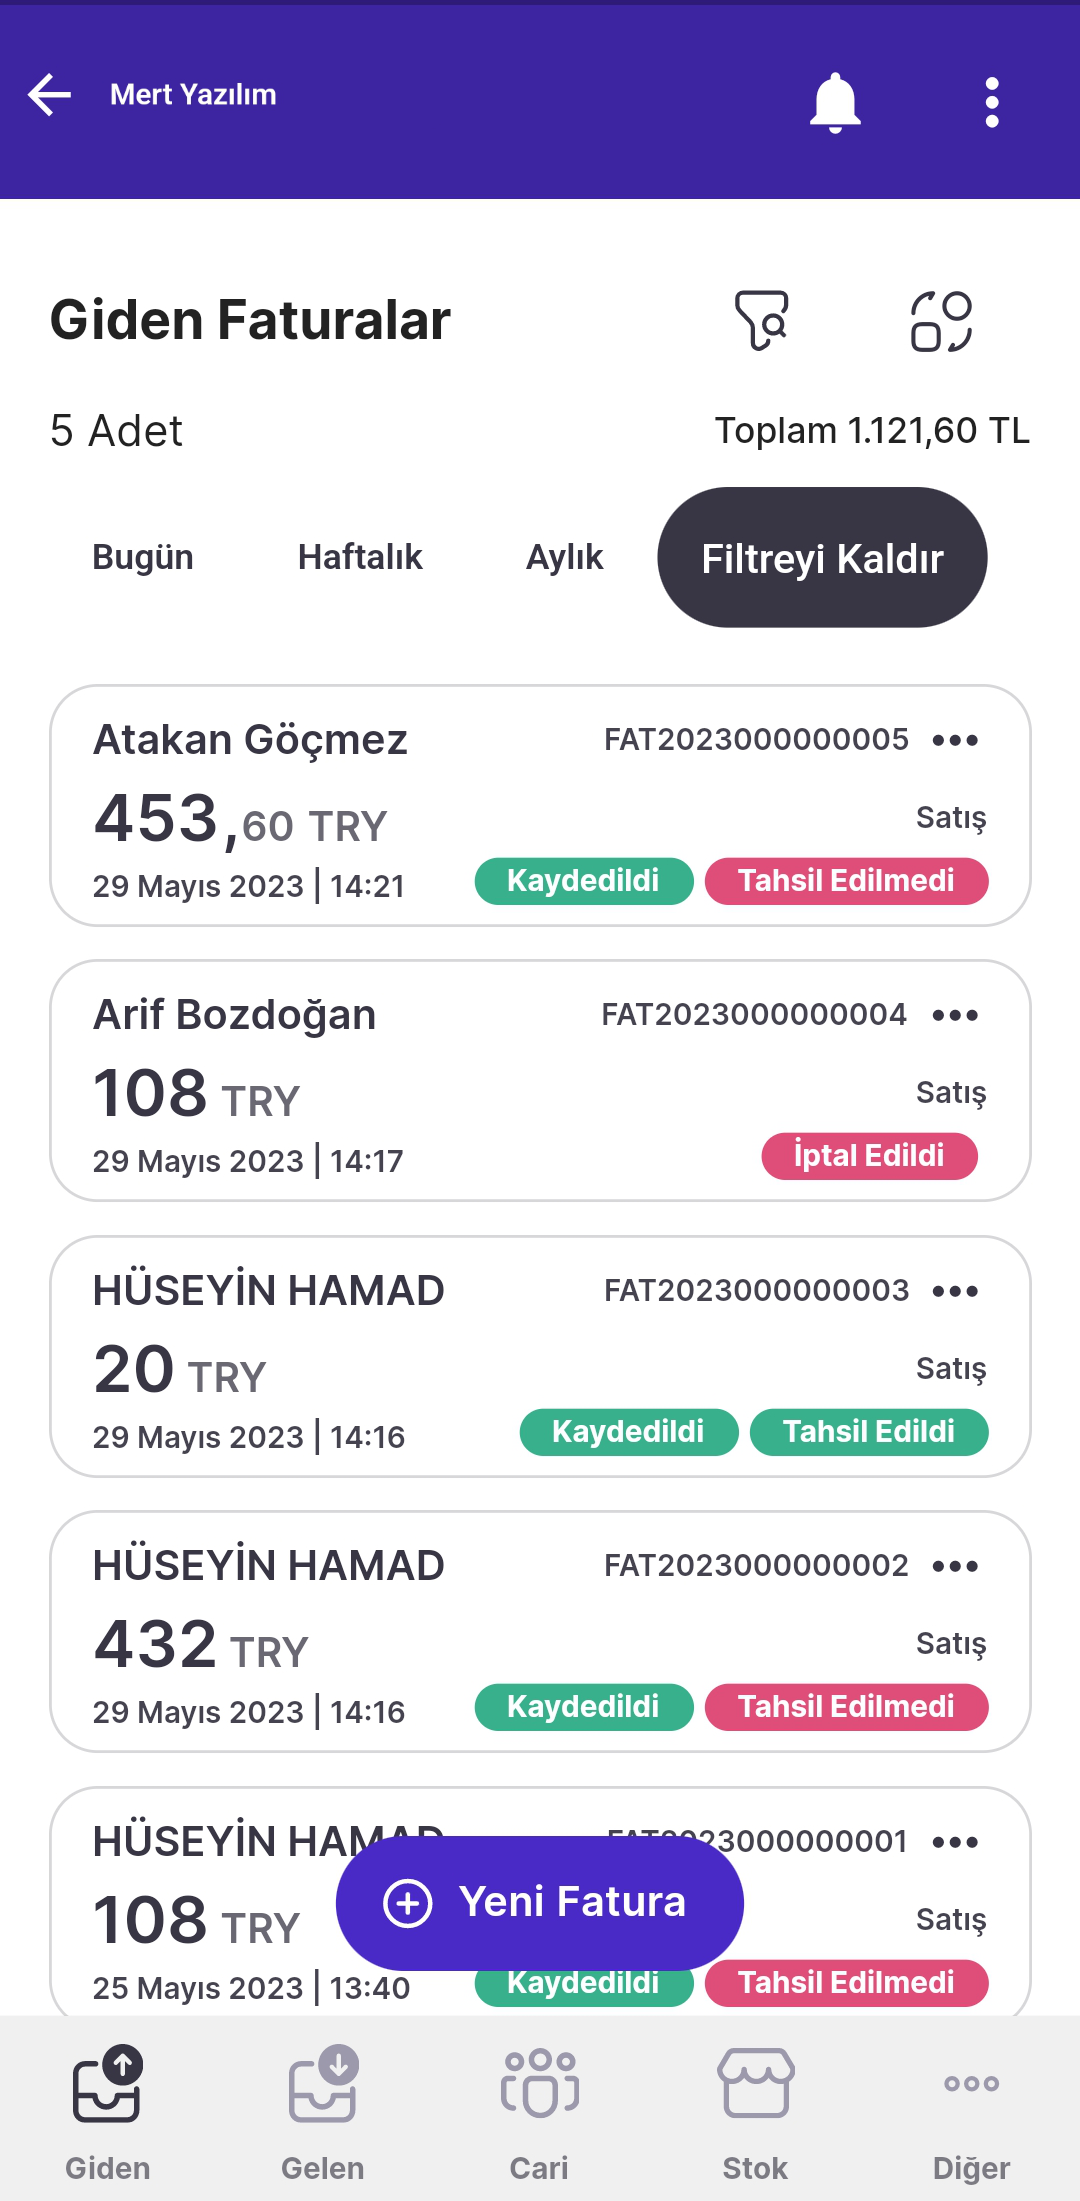The image size is (1080, 2201).
Task: Tap Filtreyi Kaldır button
Action: pyautogui.click(x=822, y=558)
